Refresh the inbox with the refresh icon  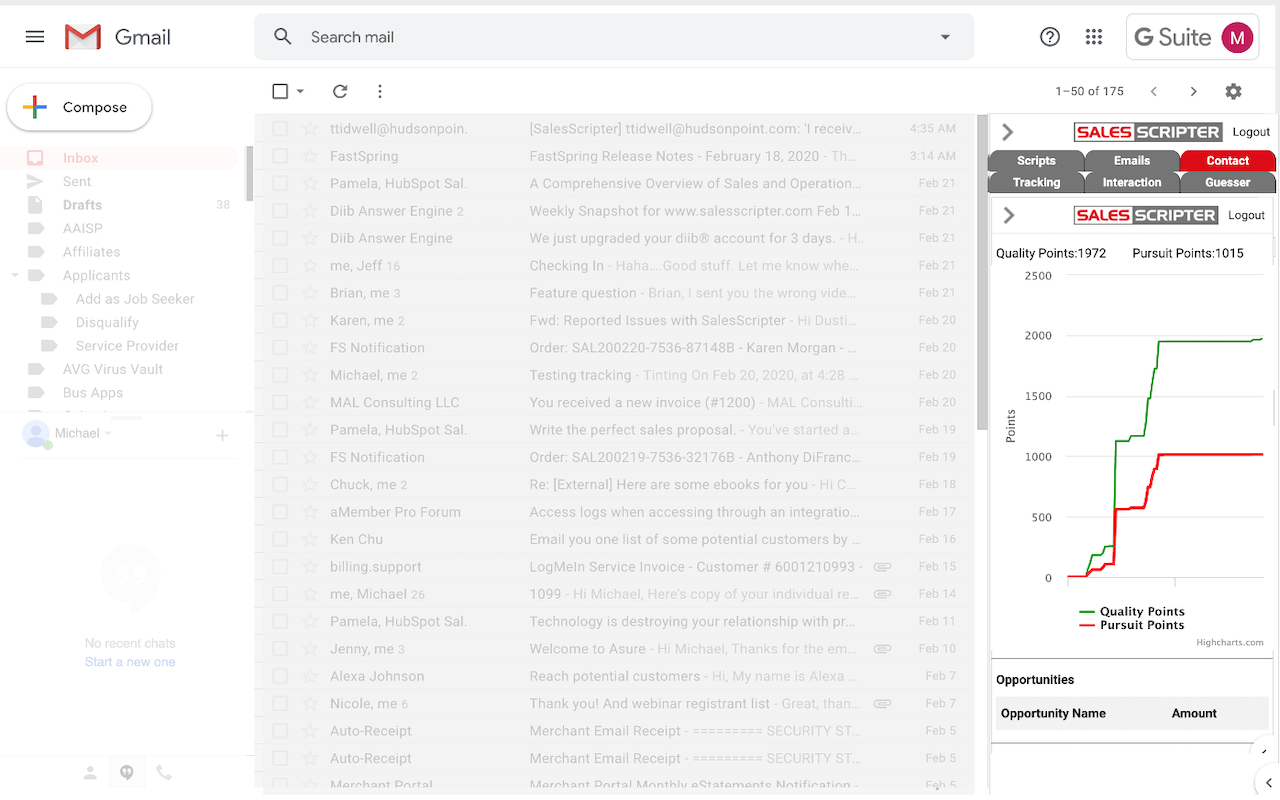tap(340, 91)
